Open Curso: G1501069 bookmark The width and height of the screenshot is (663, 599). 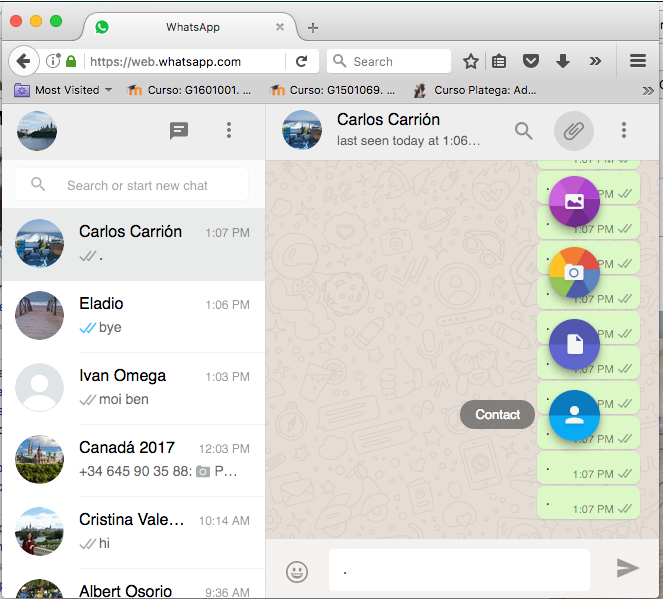332,90
